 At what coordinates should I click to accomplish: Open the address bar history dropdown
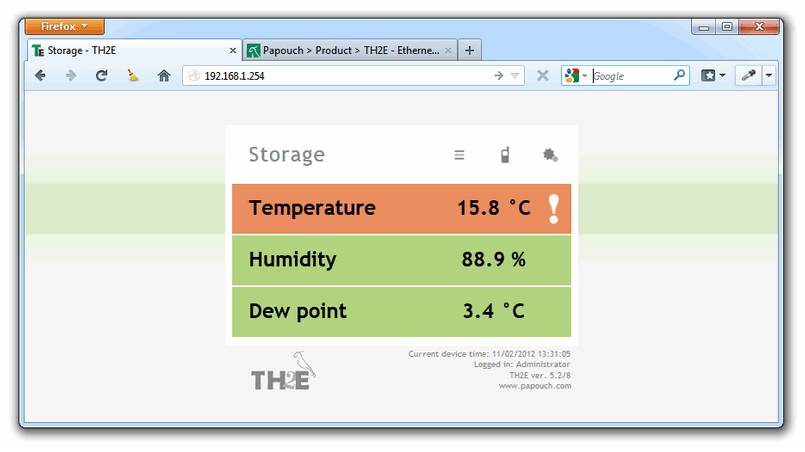coord(515,76)
